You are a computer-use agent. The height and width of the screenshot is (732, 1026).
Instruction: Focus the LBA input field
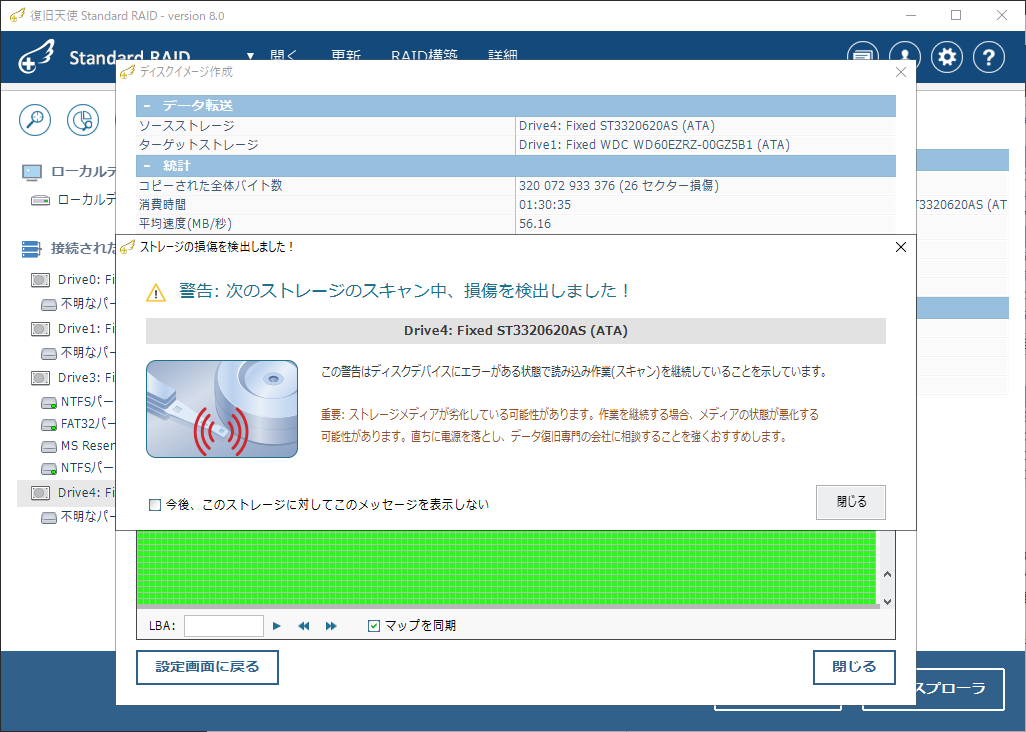point(224,626)
